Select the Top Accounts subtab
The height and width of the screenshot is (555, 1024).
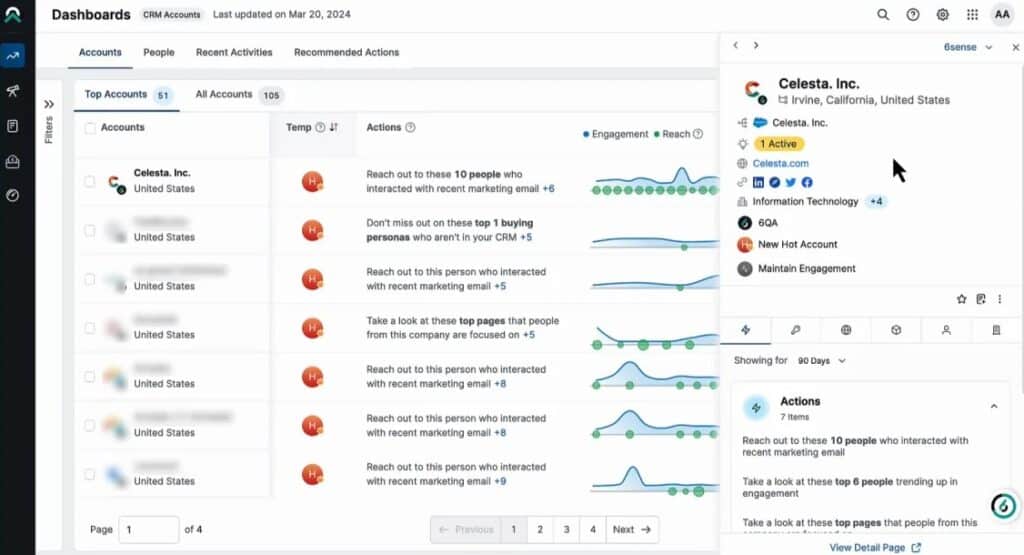point(127,95)
